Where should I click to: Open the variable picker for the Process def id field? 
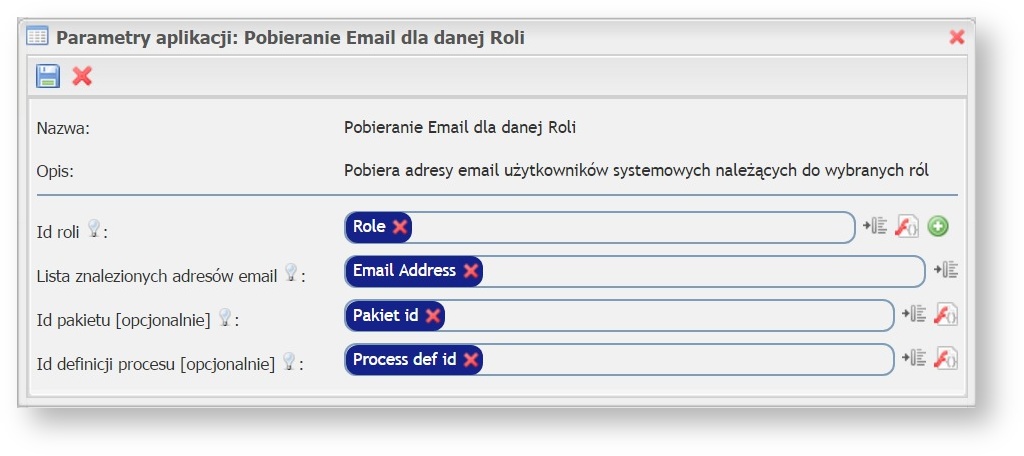click(913, 358)
